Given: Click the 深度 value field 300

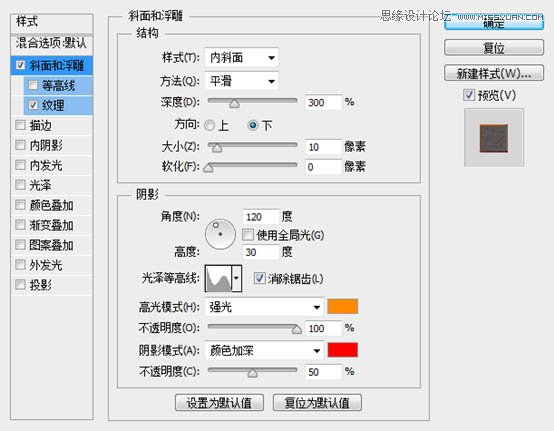Looking at the screenshot, I should click(323, 102).
